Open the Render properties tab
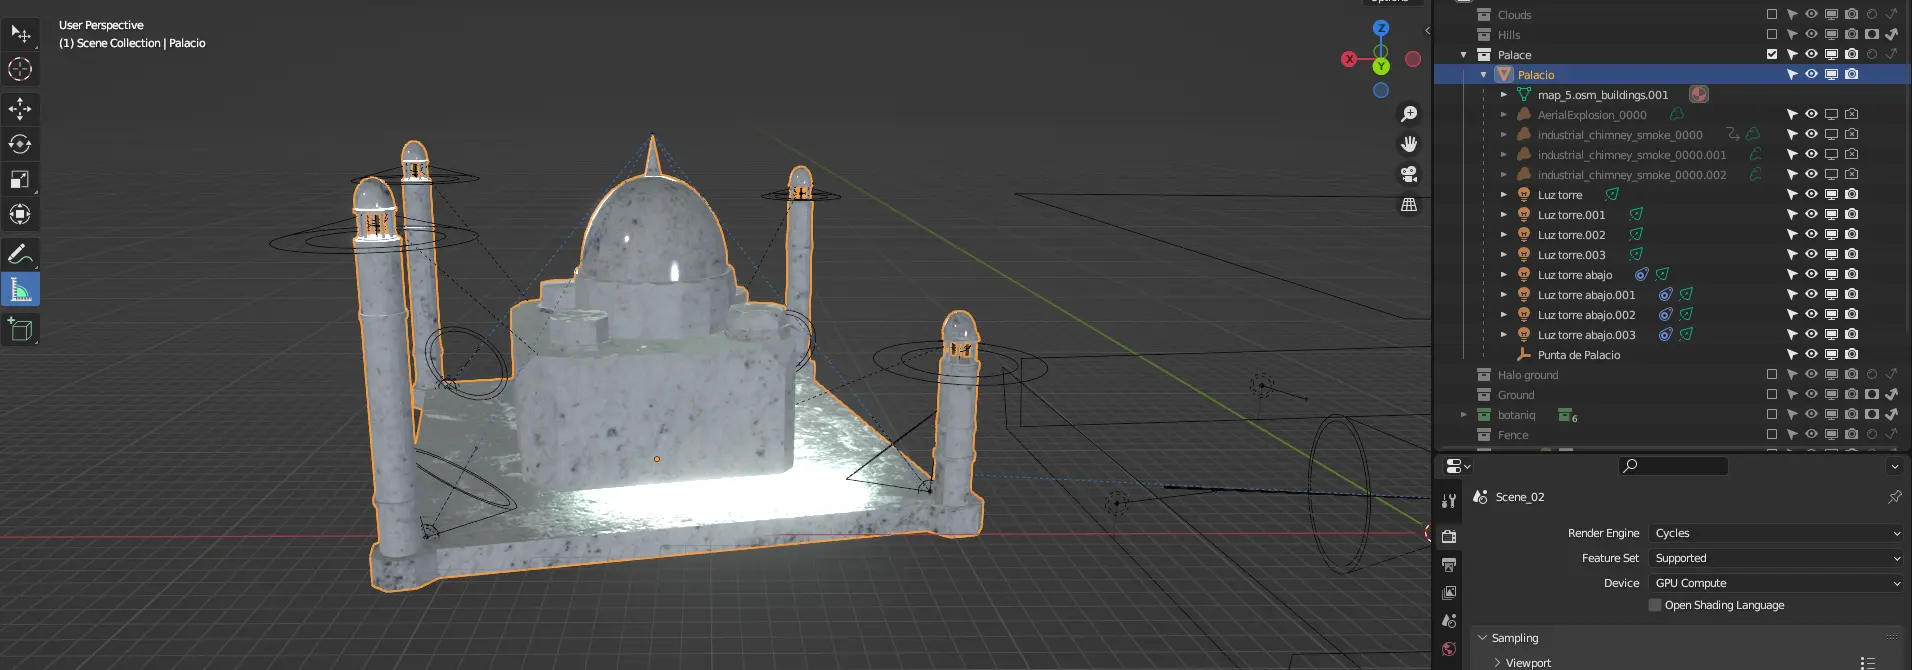The width and height of the screenshot is (1912, 670). 1449,536
